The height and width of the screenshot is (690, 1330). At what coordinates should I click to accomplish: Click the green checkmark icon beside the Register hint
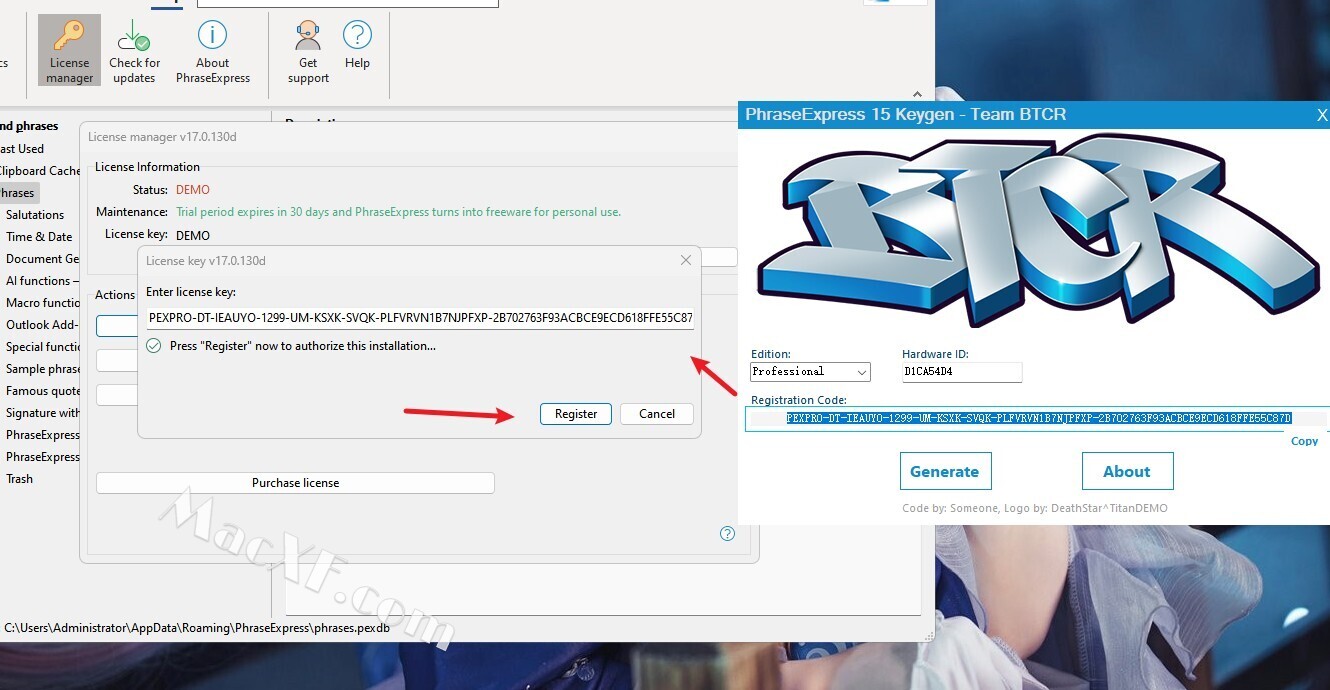click(x=154, y=345)
